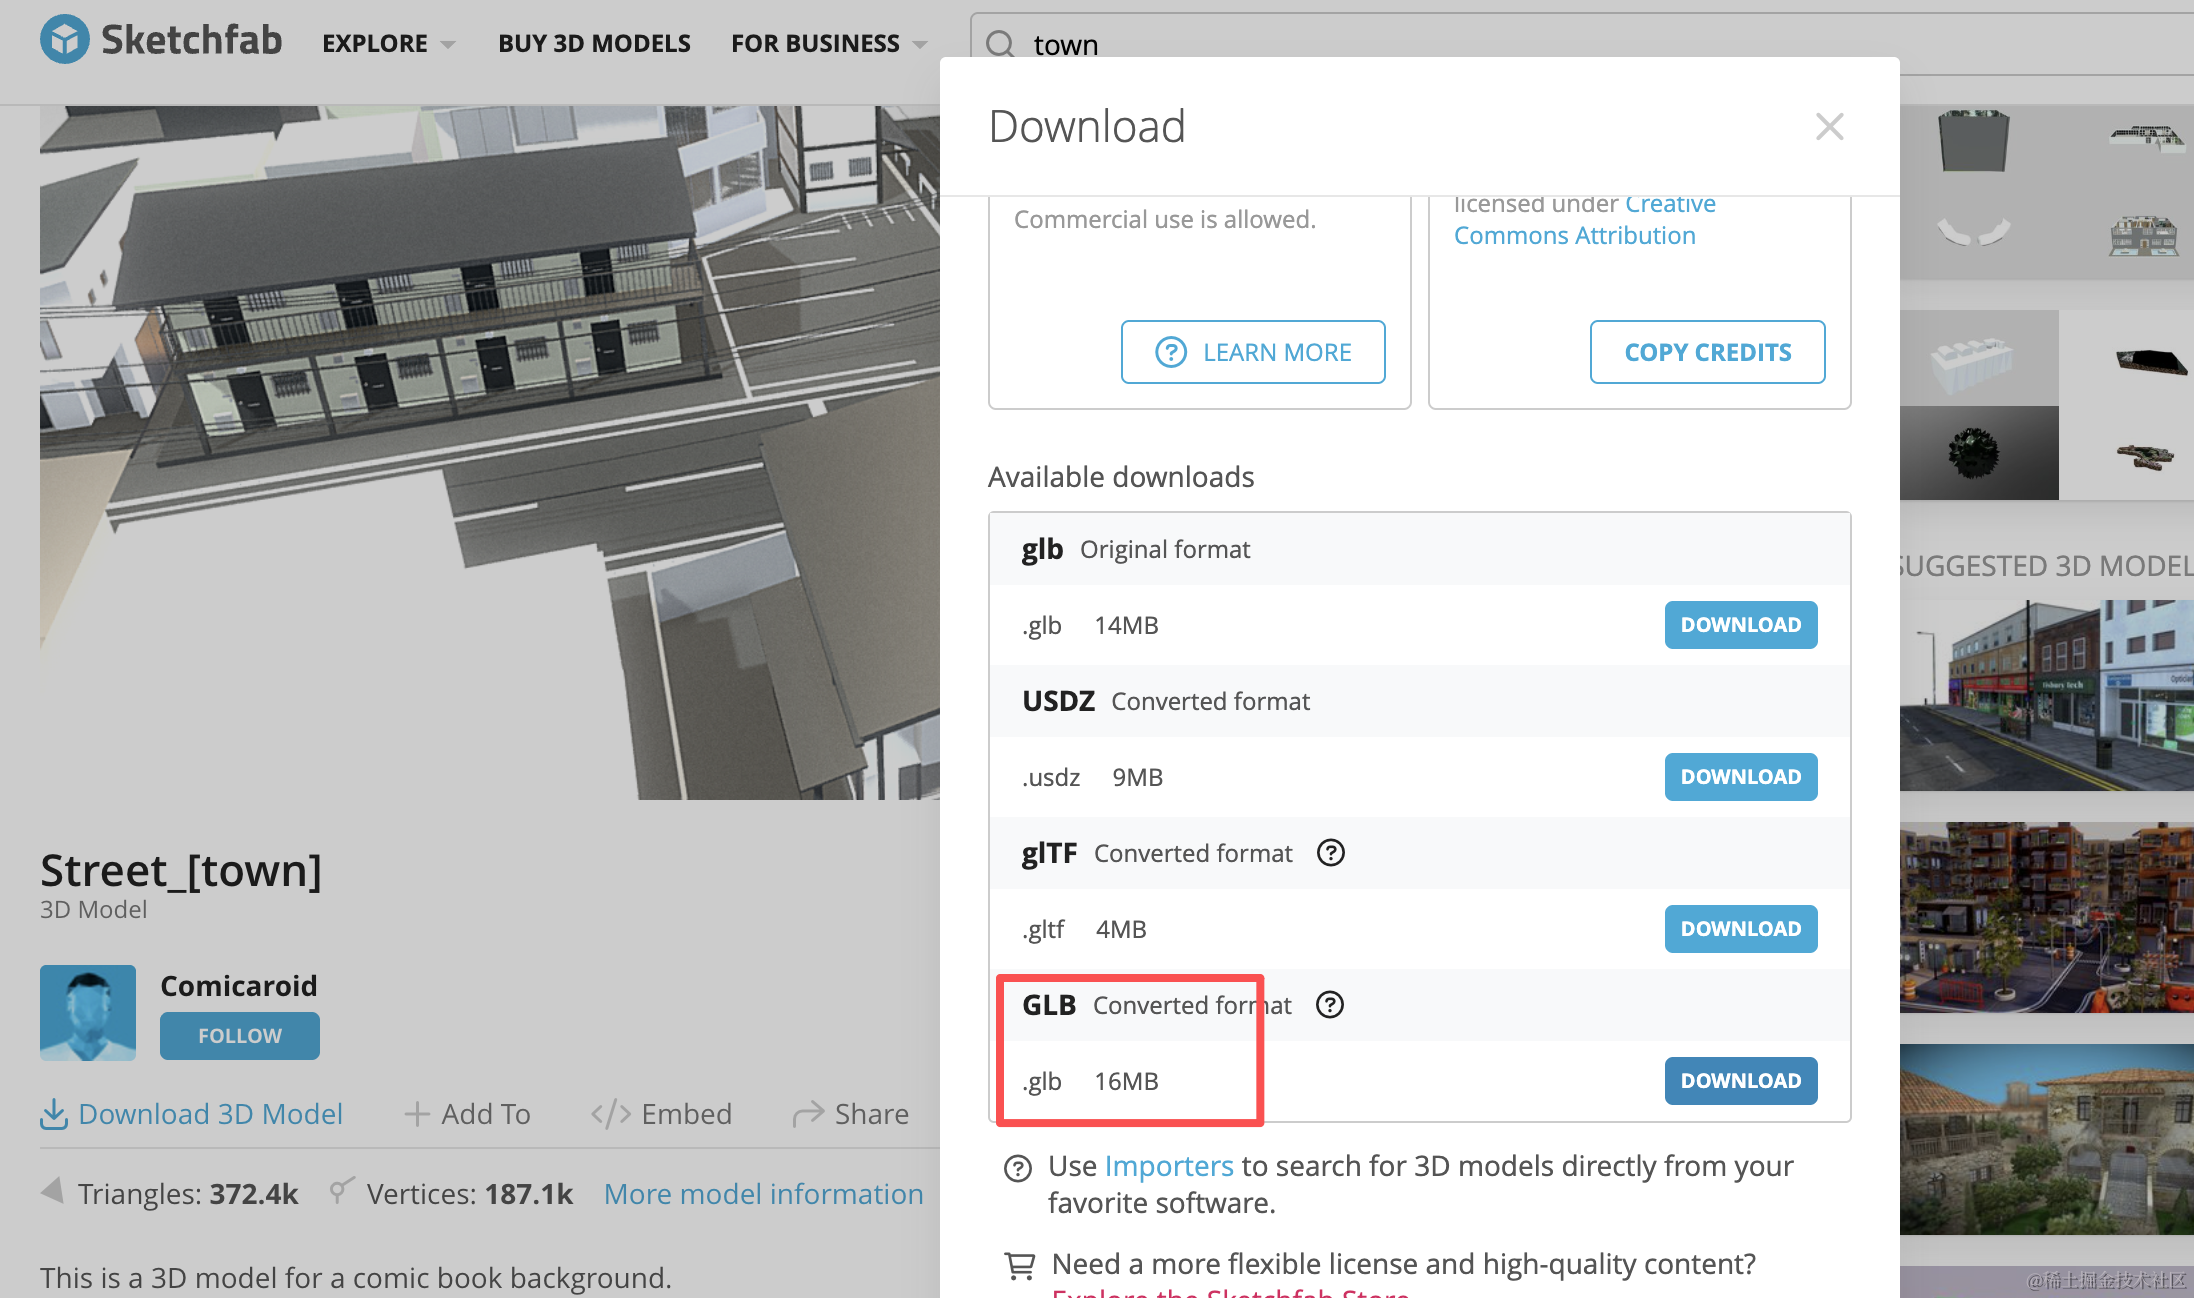Download the 4MB .gltf file

coord(1741,929)
